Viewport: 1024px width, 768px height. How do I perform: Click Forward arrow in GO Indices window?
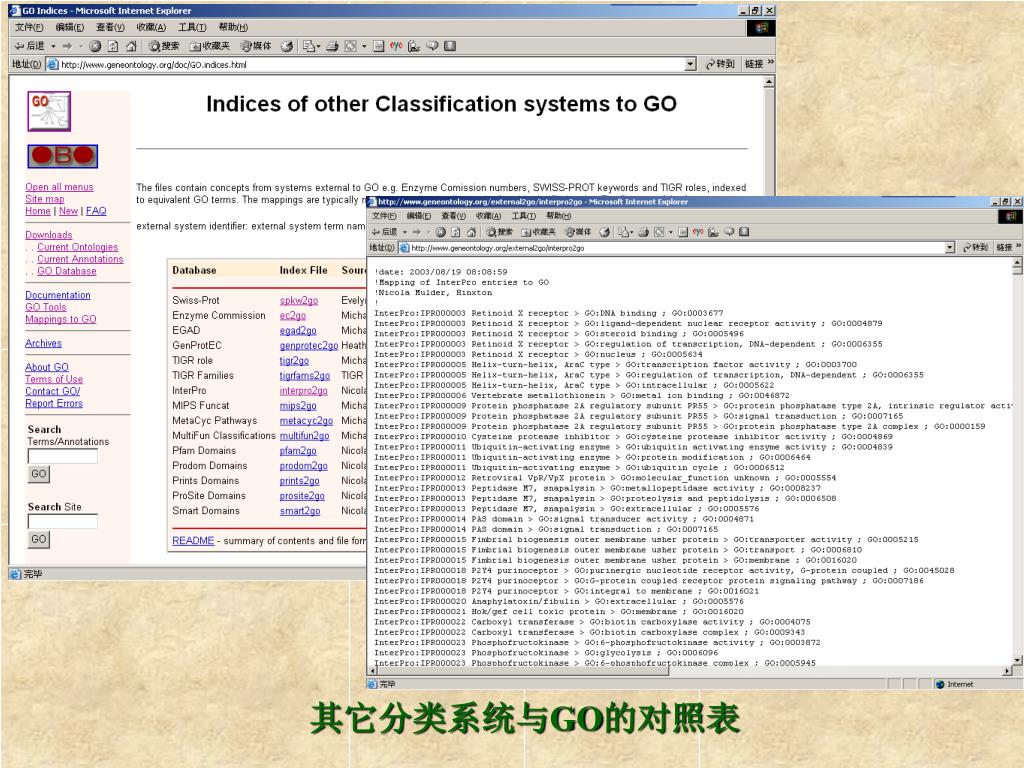tap(67, 46)
